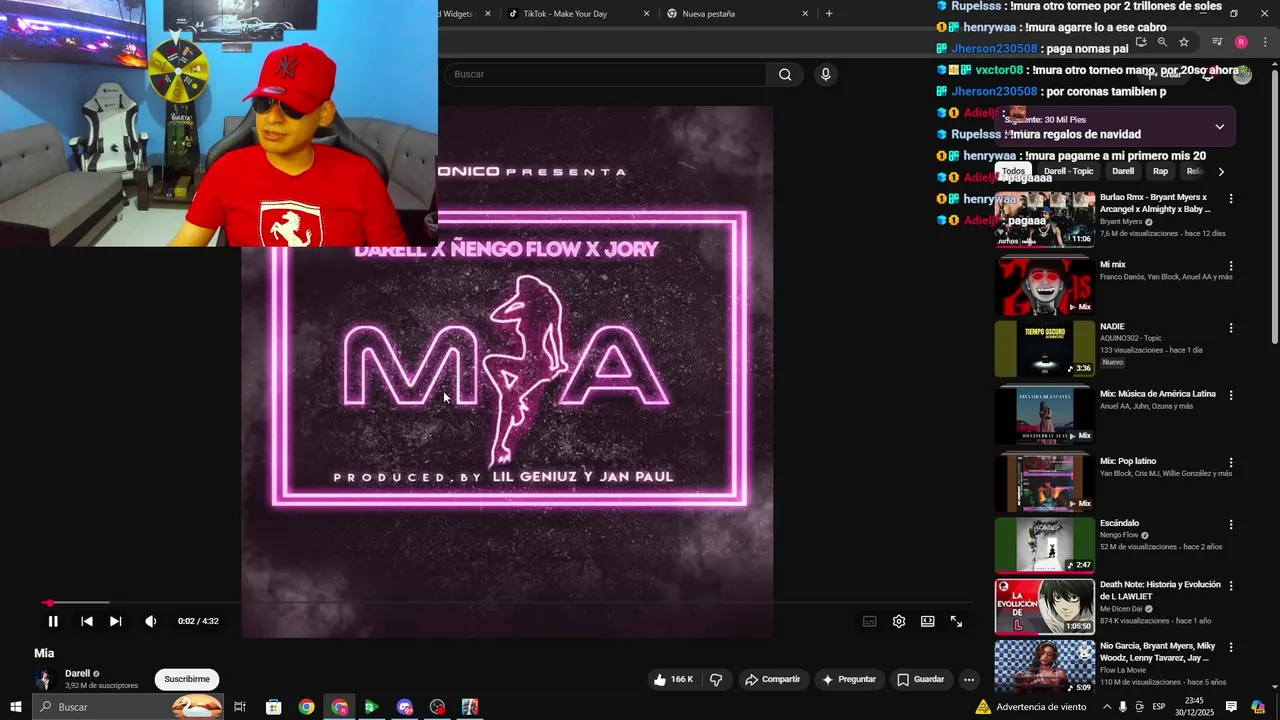
Task: Dislike the Mia video
Action: (716, 679)
